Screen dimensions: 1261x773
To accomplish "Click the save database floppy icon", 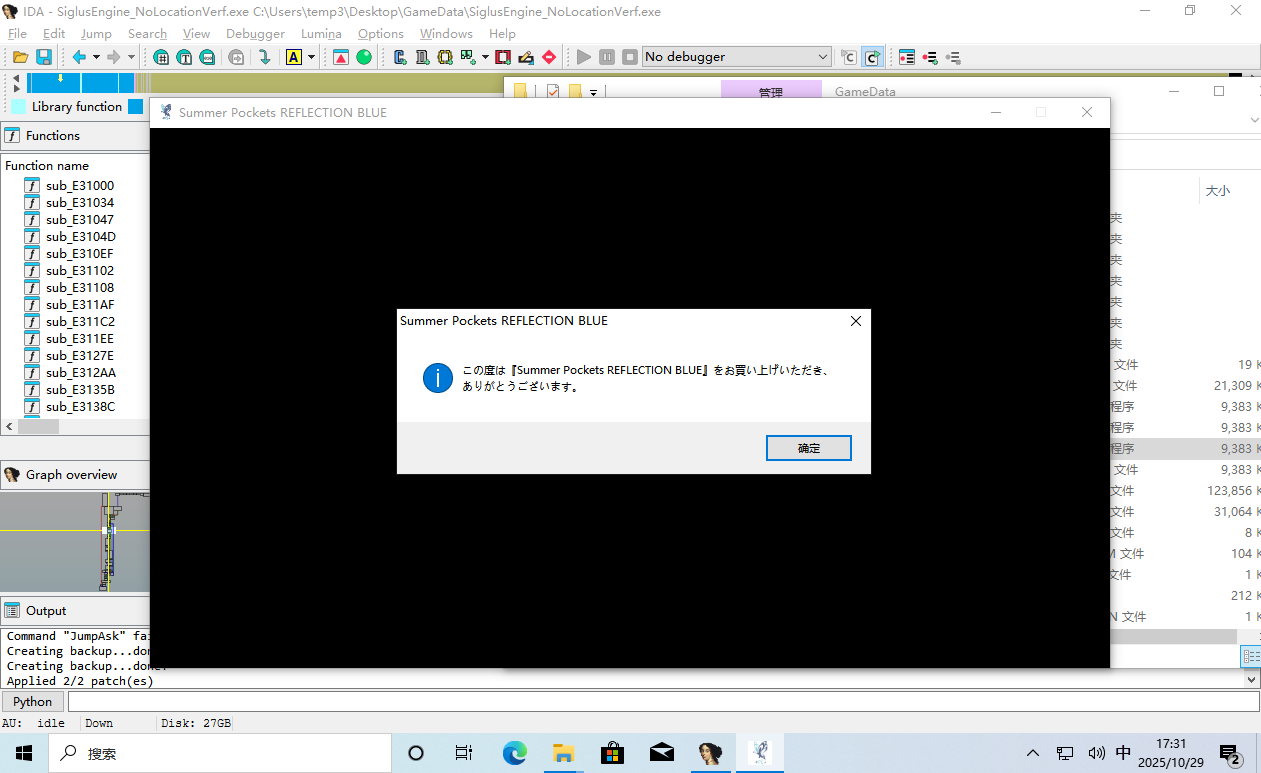I will pos(44,57).
